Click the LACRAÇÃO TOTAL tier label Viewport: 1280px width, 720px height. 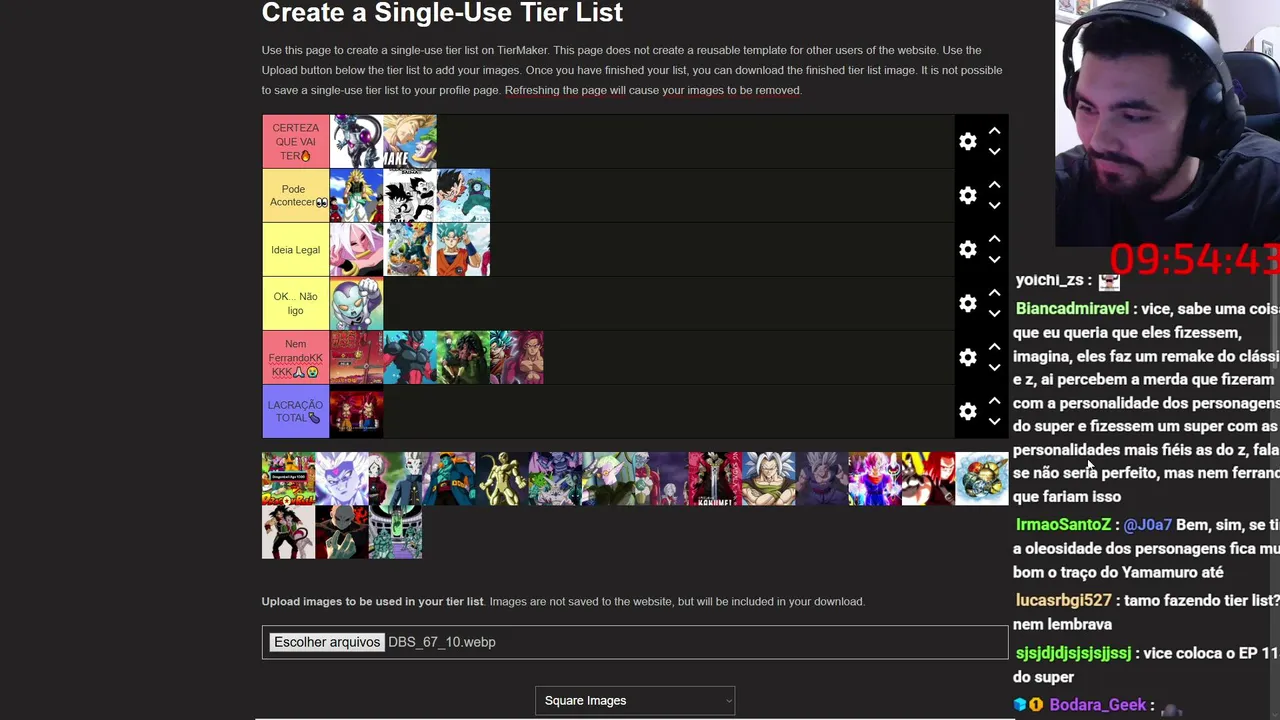click(295, 412)
